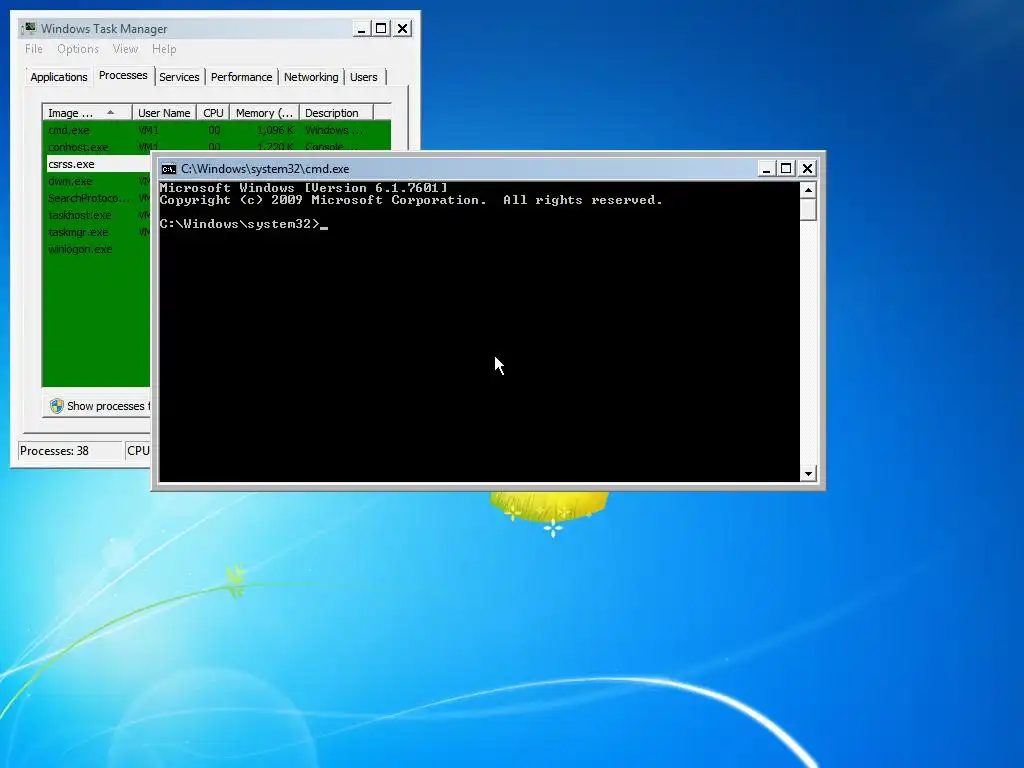
Task: Select the taskhost.exe process row
Action: pyautogui.click(x=97, y=215)
